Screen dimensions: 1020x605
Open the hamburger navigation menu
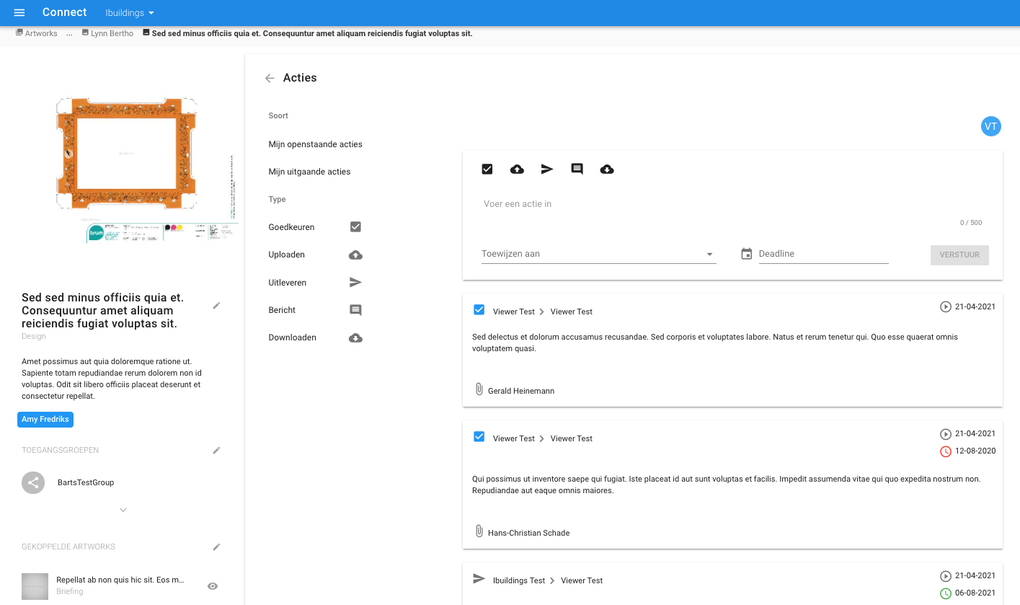(19, 13)
